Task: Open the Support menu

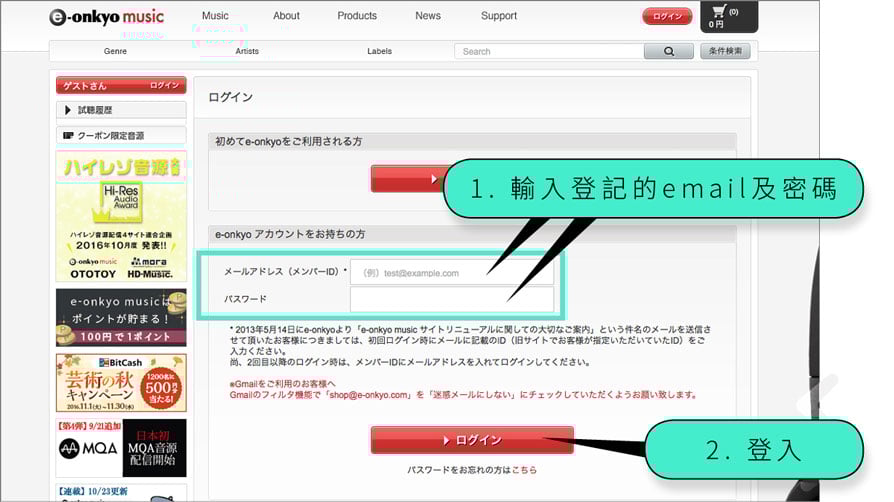Action: pos(499,16)
